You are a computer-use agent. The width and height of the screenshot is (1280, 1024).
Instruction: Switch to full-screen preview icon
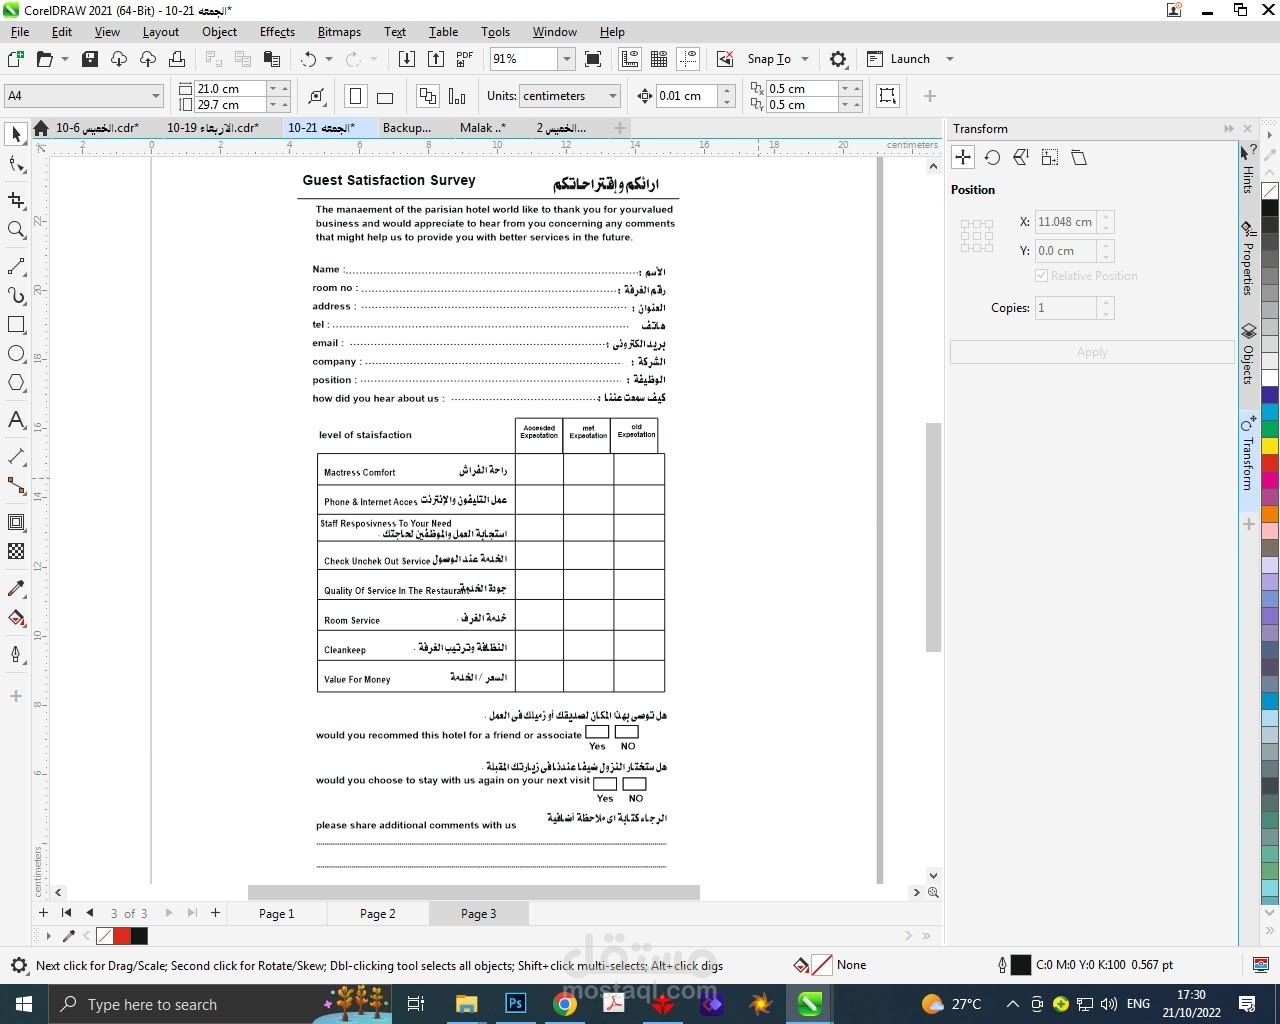pyautogui.click(x=593, y=59)
